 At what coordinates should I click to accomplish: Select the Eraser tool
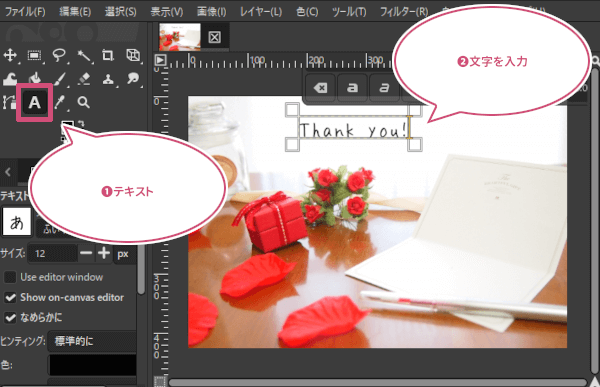coord(83,79)
